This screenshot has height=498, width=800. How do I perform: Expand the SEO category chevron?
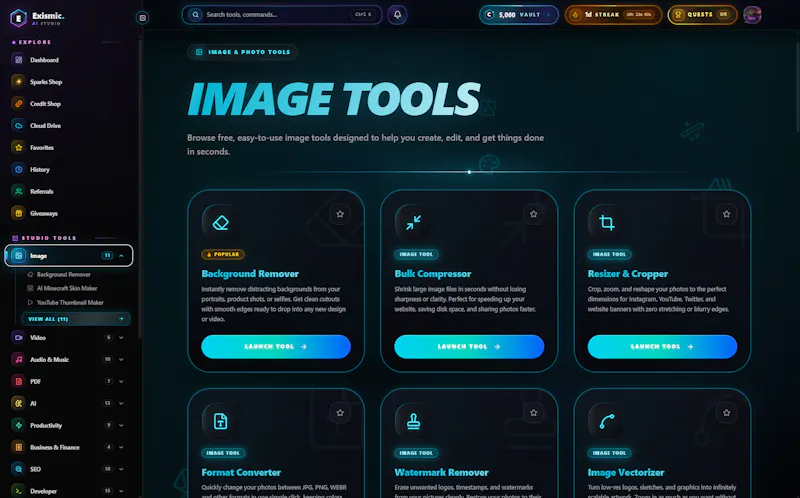point(121,469)
